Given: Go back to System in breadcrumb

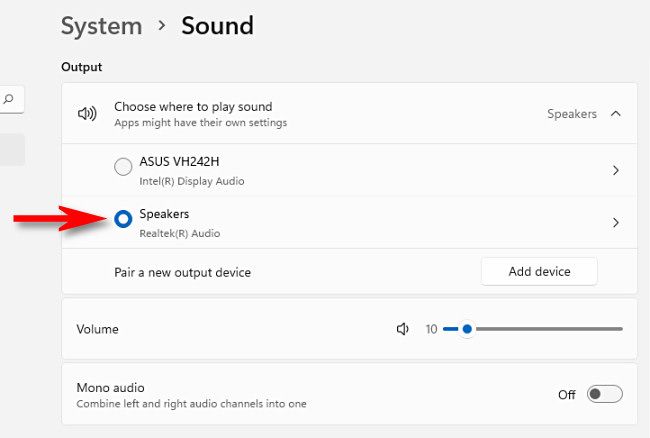Looking at the screenshot, I should coord(102,26).
